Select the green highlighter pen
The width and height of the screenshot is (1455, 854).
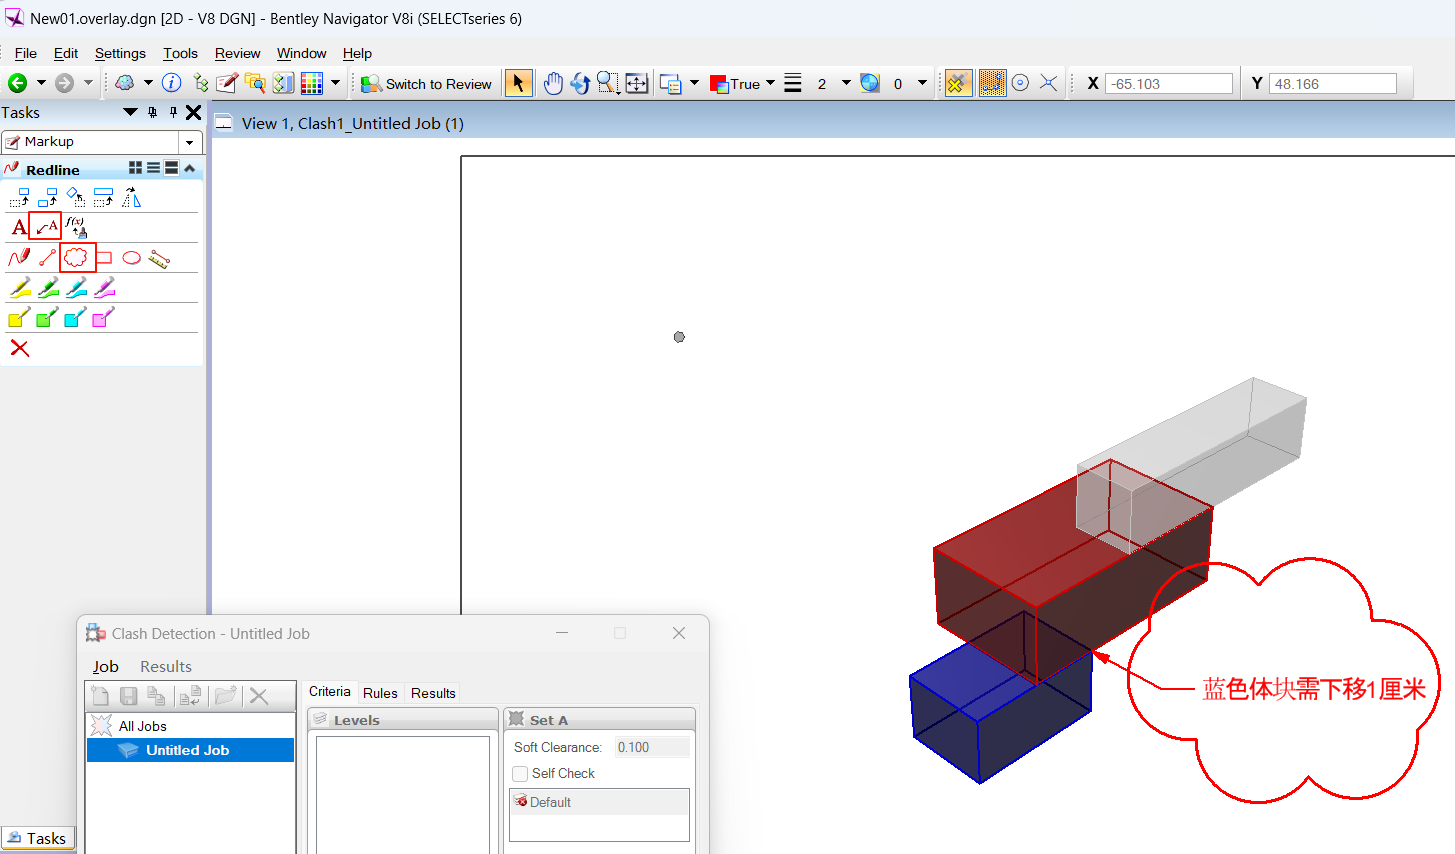(48, 289)
